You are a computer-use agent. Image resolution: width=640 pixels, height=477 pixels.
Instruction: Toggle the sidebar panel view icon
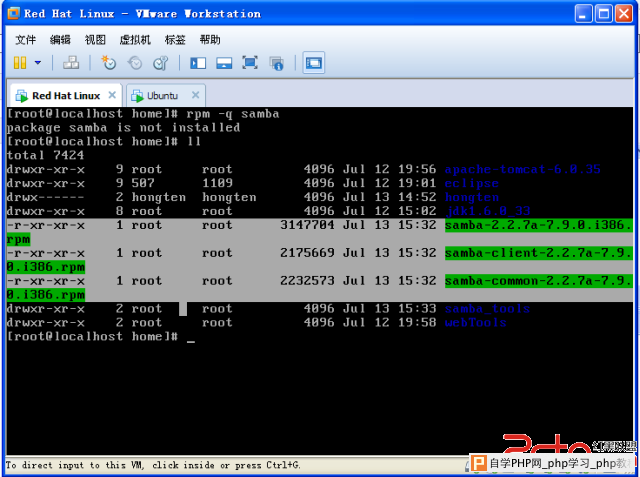coord(198,63)
